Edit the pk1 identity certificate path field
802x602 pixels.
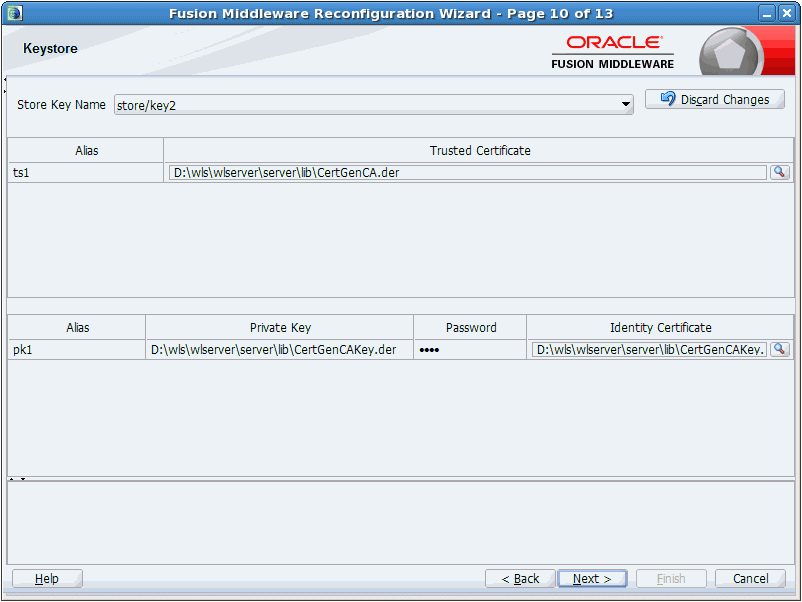pyautogui.click(x=649, y=349)
